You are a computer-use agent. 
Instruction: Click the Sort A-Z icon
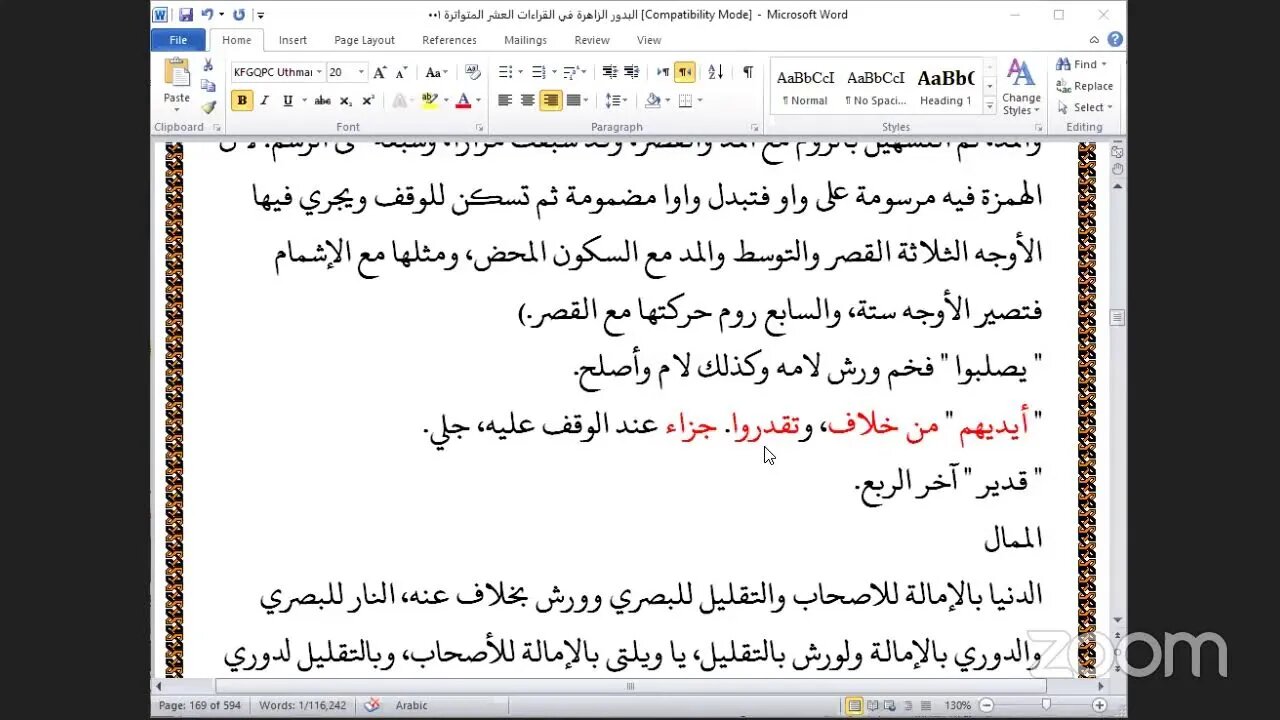(x=716, y=72)
